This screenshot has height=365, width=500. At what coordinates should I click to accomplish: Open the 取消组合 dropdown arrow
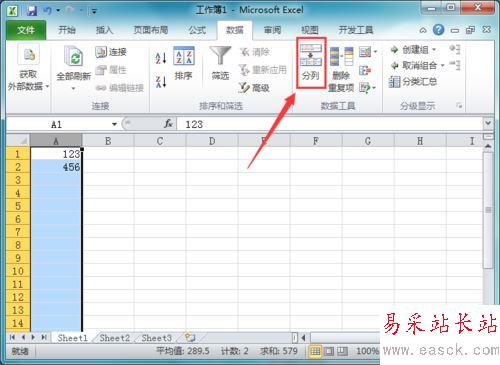[443, 65]
